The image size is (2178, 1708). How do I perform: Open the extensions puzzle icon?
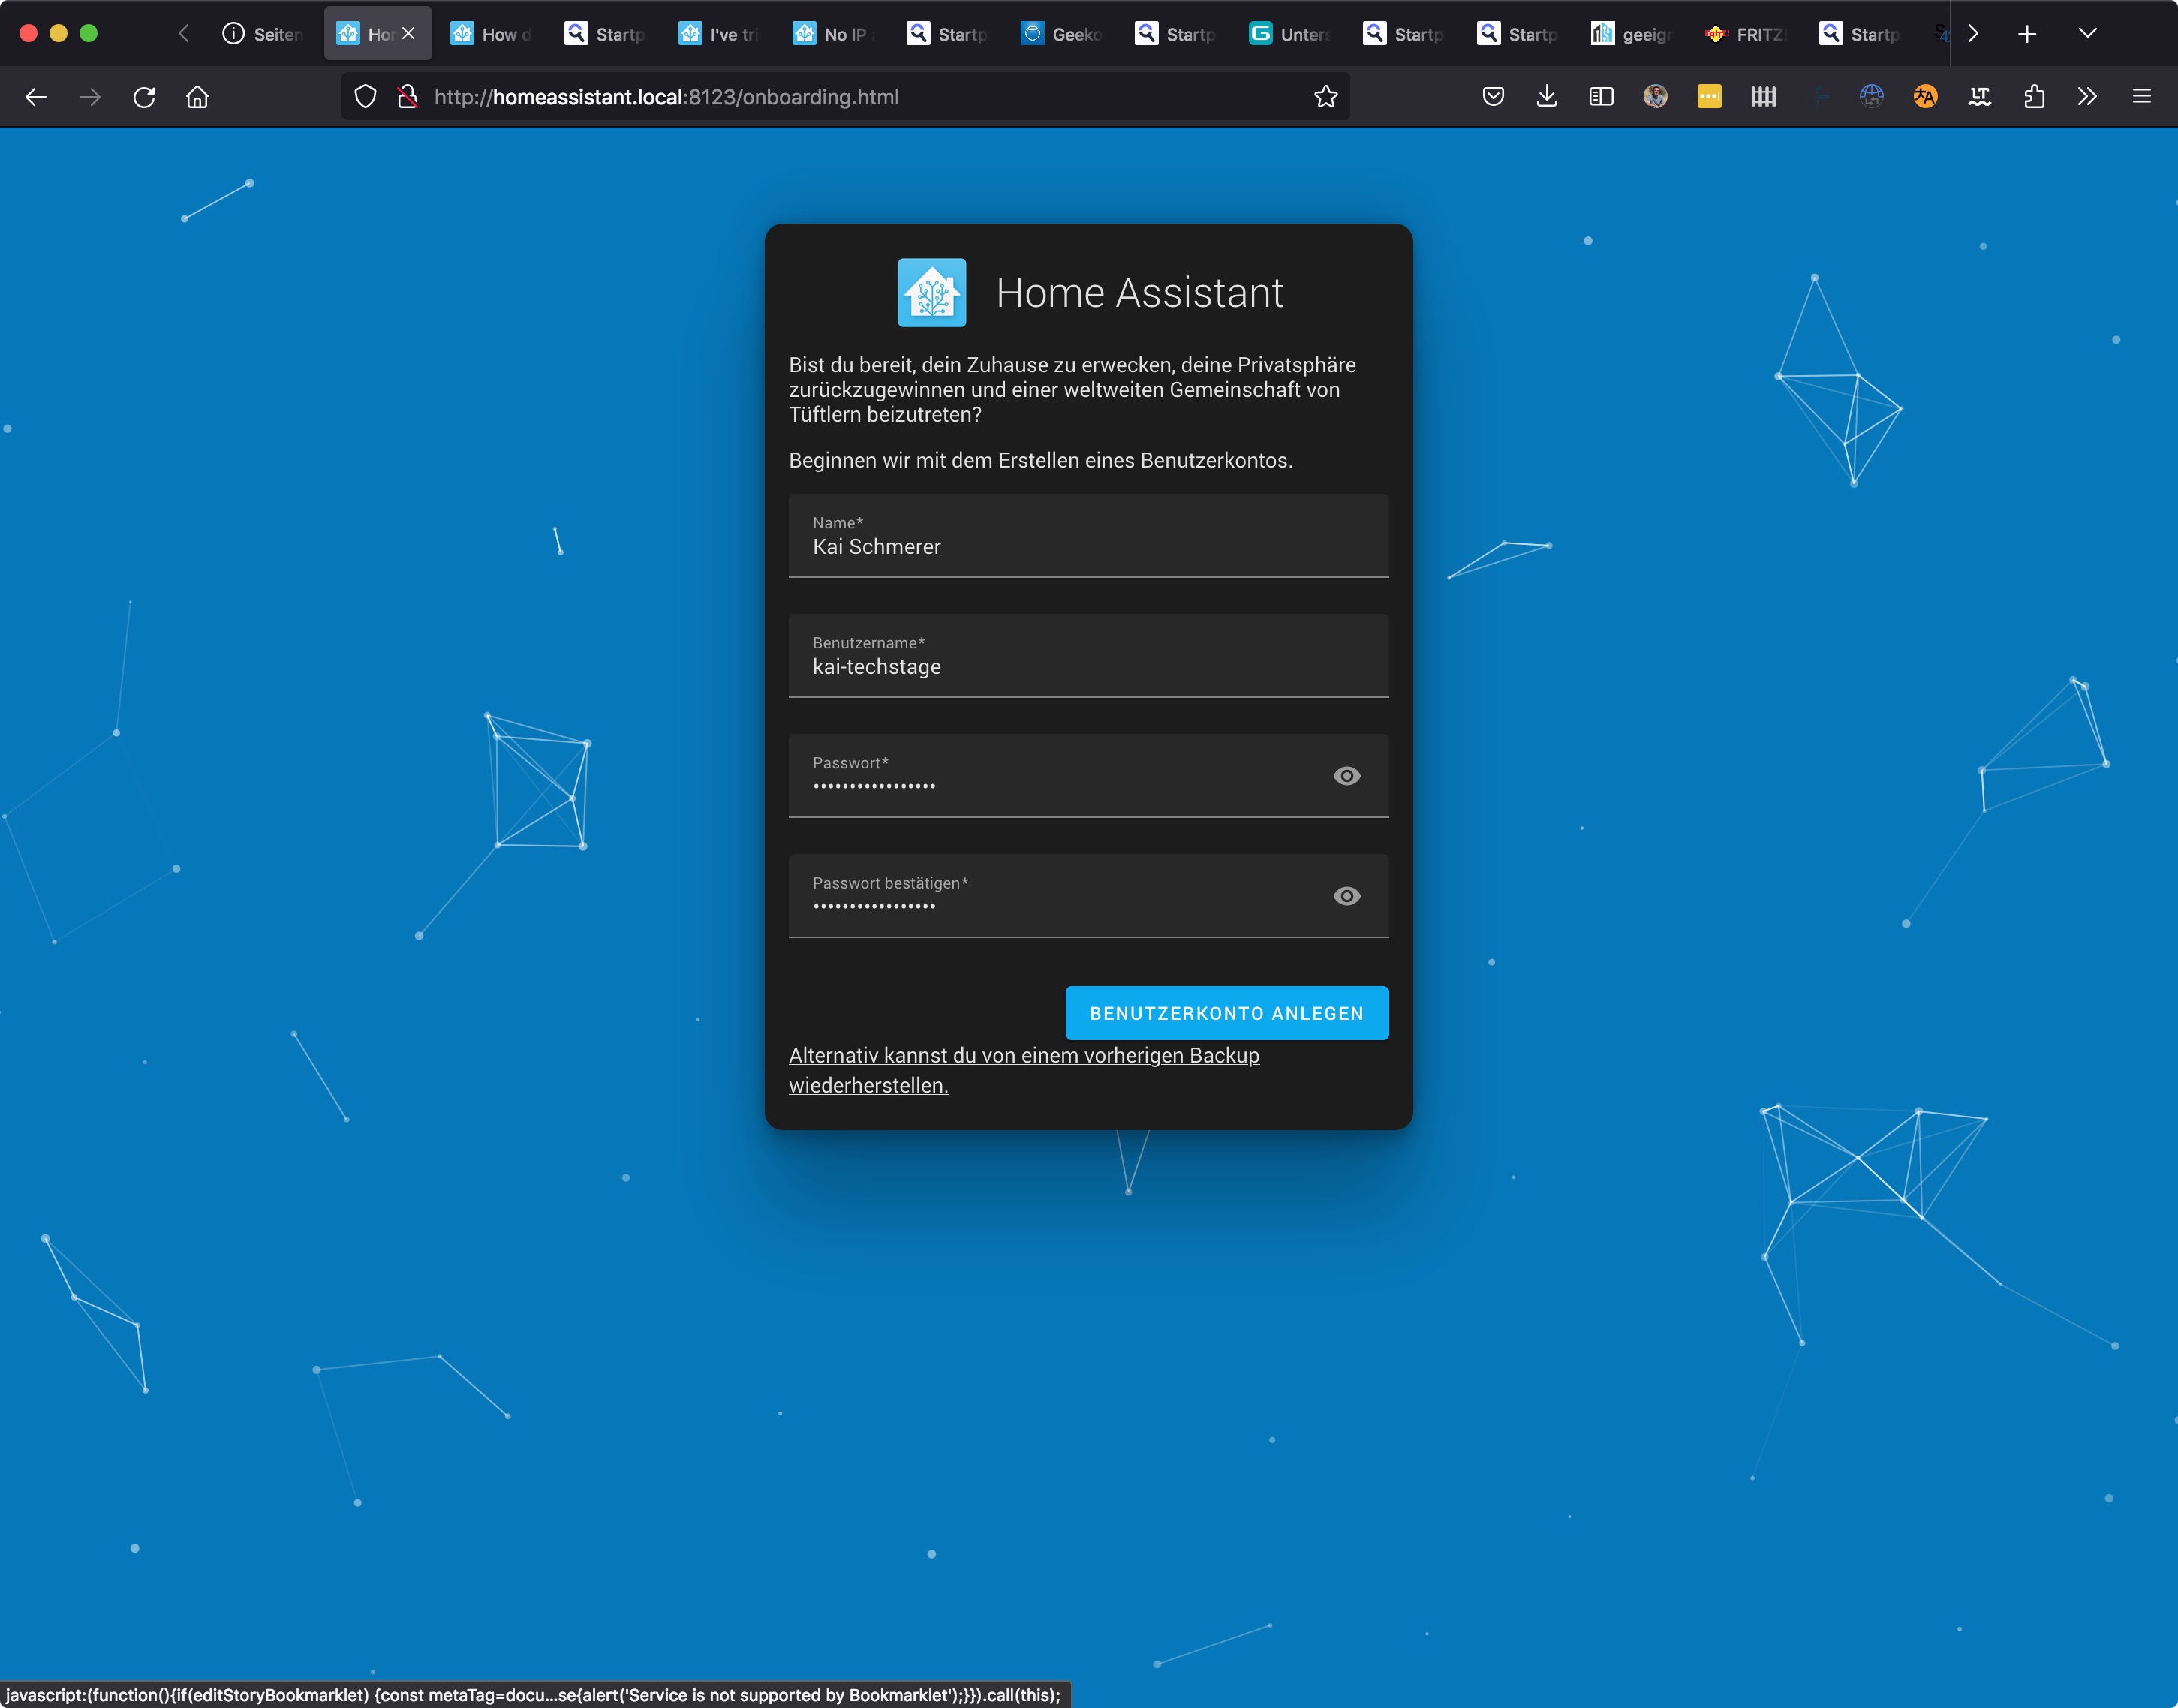(2033, 97)
